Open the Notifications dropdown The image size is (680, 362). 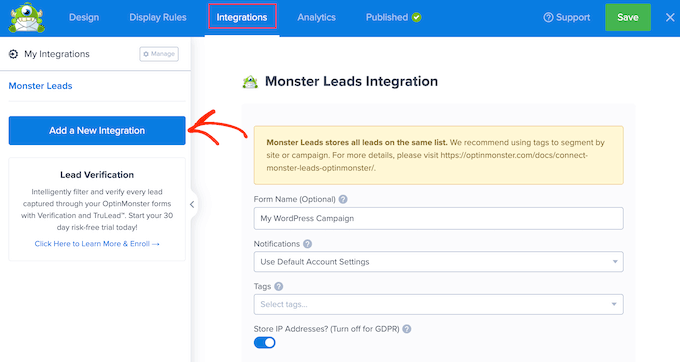[438, 262]
